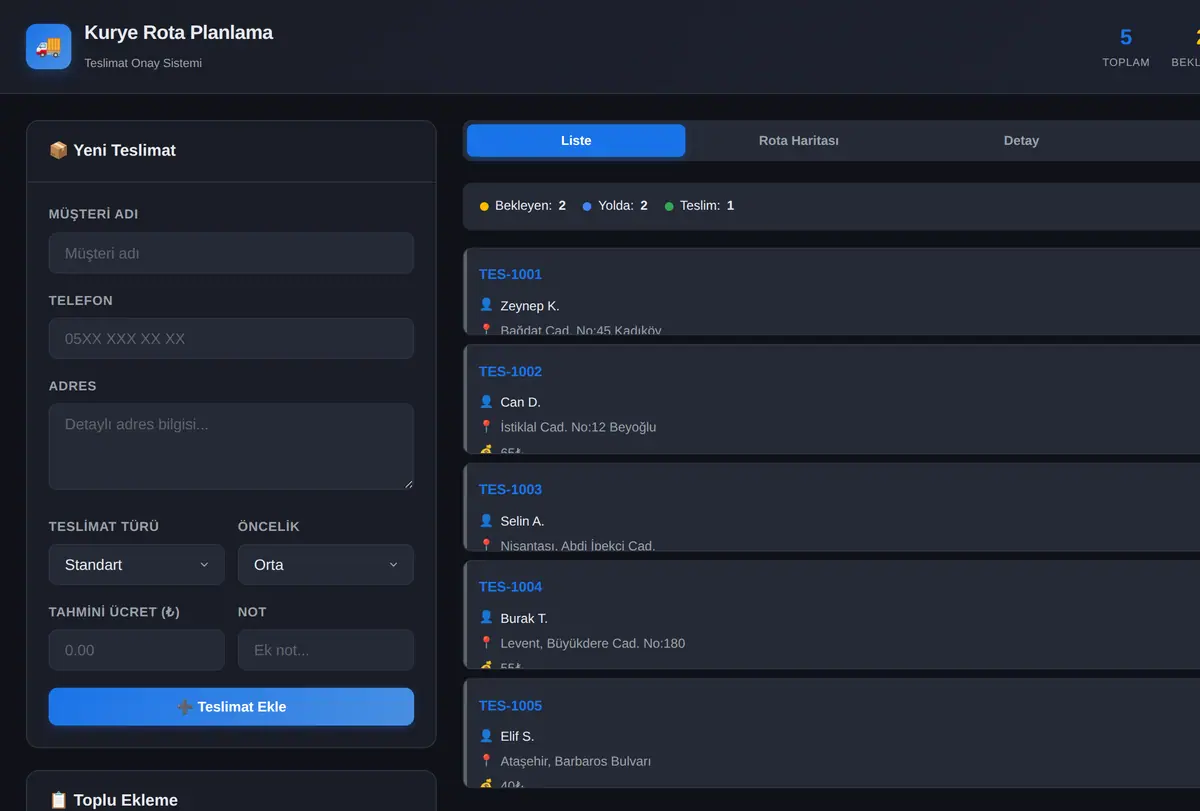Select delivery ID TES-1005
The image size is (1200, 811).
(x=510, y=706)
